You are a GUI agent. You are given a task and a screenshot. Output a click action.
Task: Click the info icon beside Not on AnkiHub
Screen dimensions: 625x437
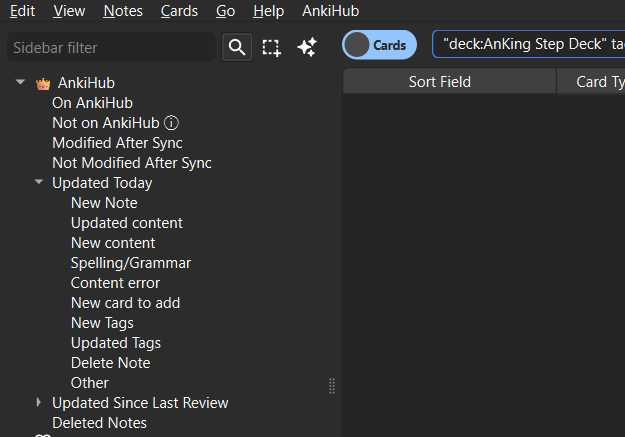tap(171, 123)
